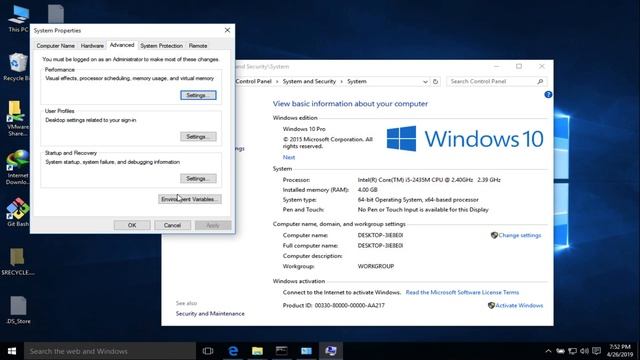This screenshot has width=640, height=360.
Task: Open Read the Microsoft Software License Terms
Action: [x=462, y=292]
